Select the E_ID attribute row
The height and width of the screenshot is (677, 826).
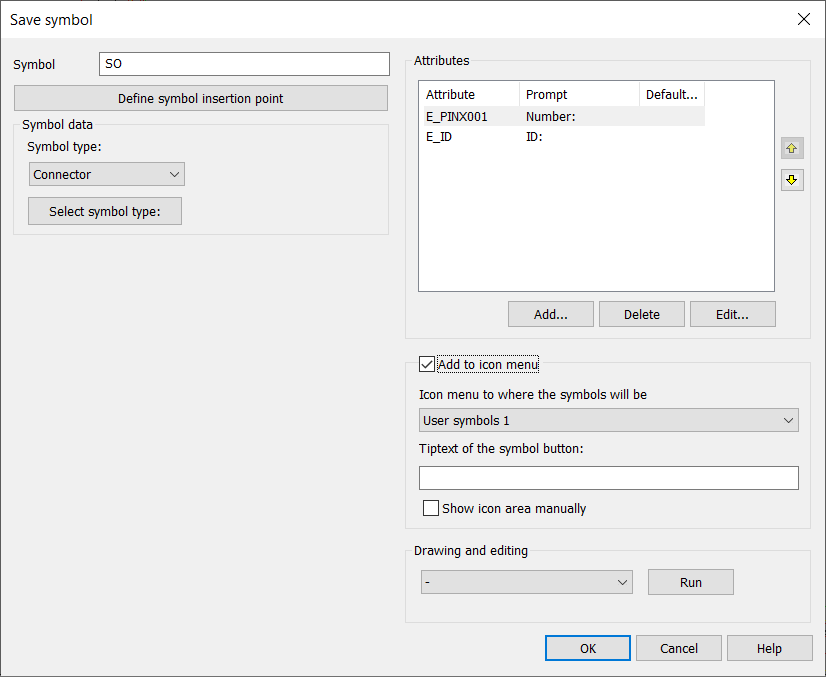440,137
